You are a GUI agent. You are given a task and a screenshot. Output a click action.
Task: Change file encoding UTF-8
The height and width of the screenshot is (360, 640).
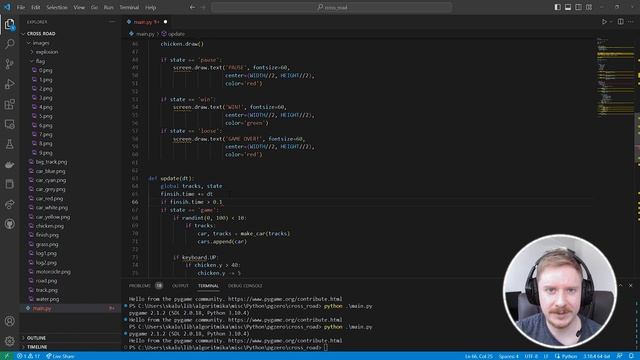(x=531, y=356)
